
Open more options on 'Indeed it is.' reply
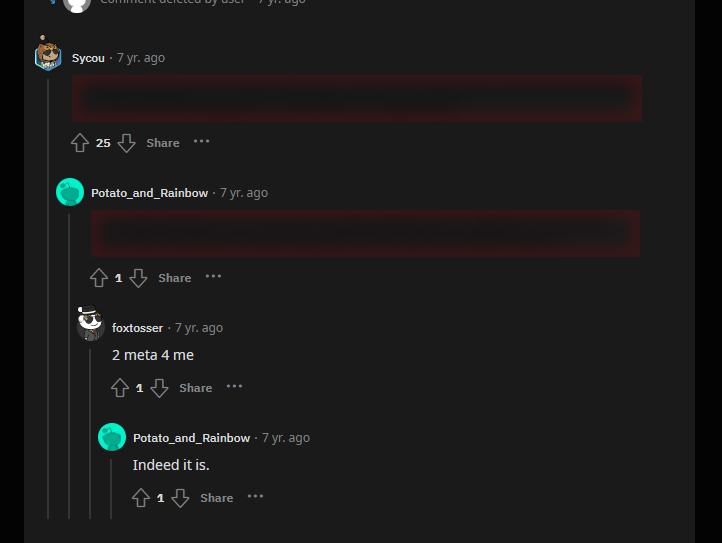pos(256,497)
